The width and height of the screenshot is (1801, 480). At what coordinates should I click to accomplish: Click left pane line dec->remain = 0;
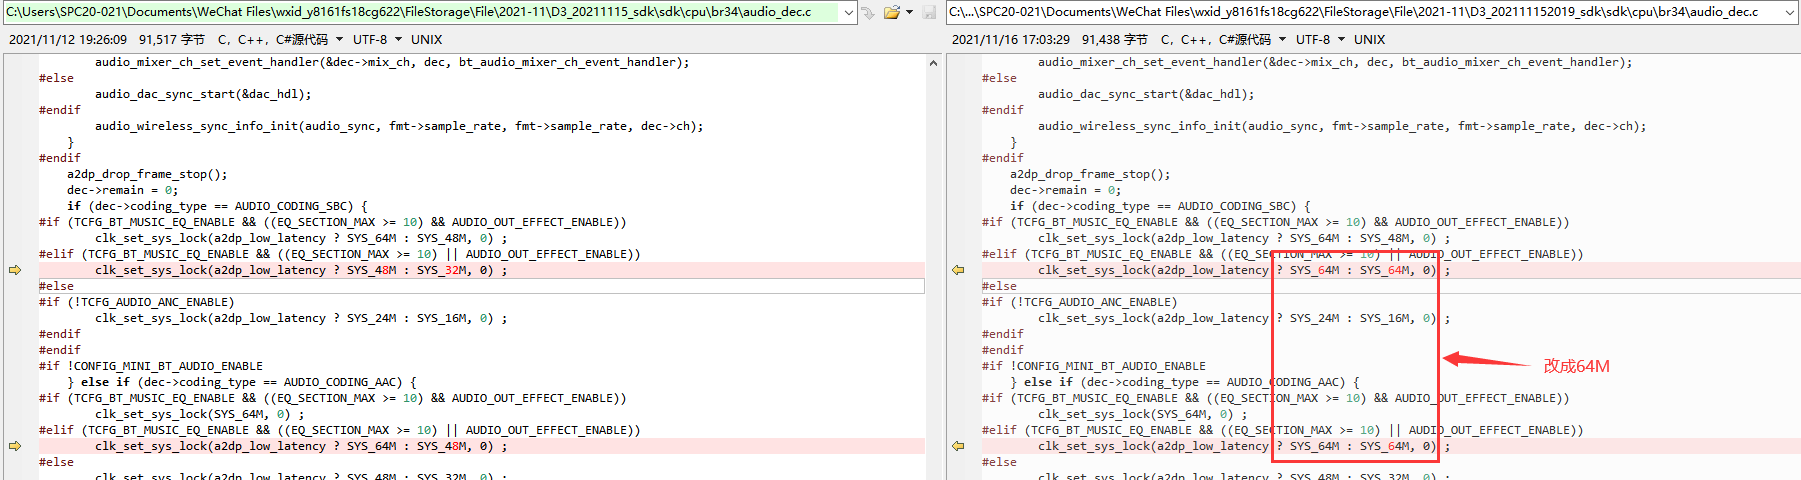coord(123,190)
